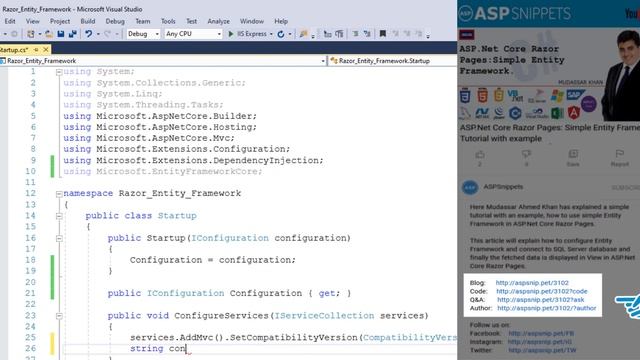Open the ASPSnippets channel avatar

click(x=470, y=187)
